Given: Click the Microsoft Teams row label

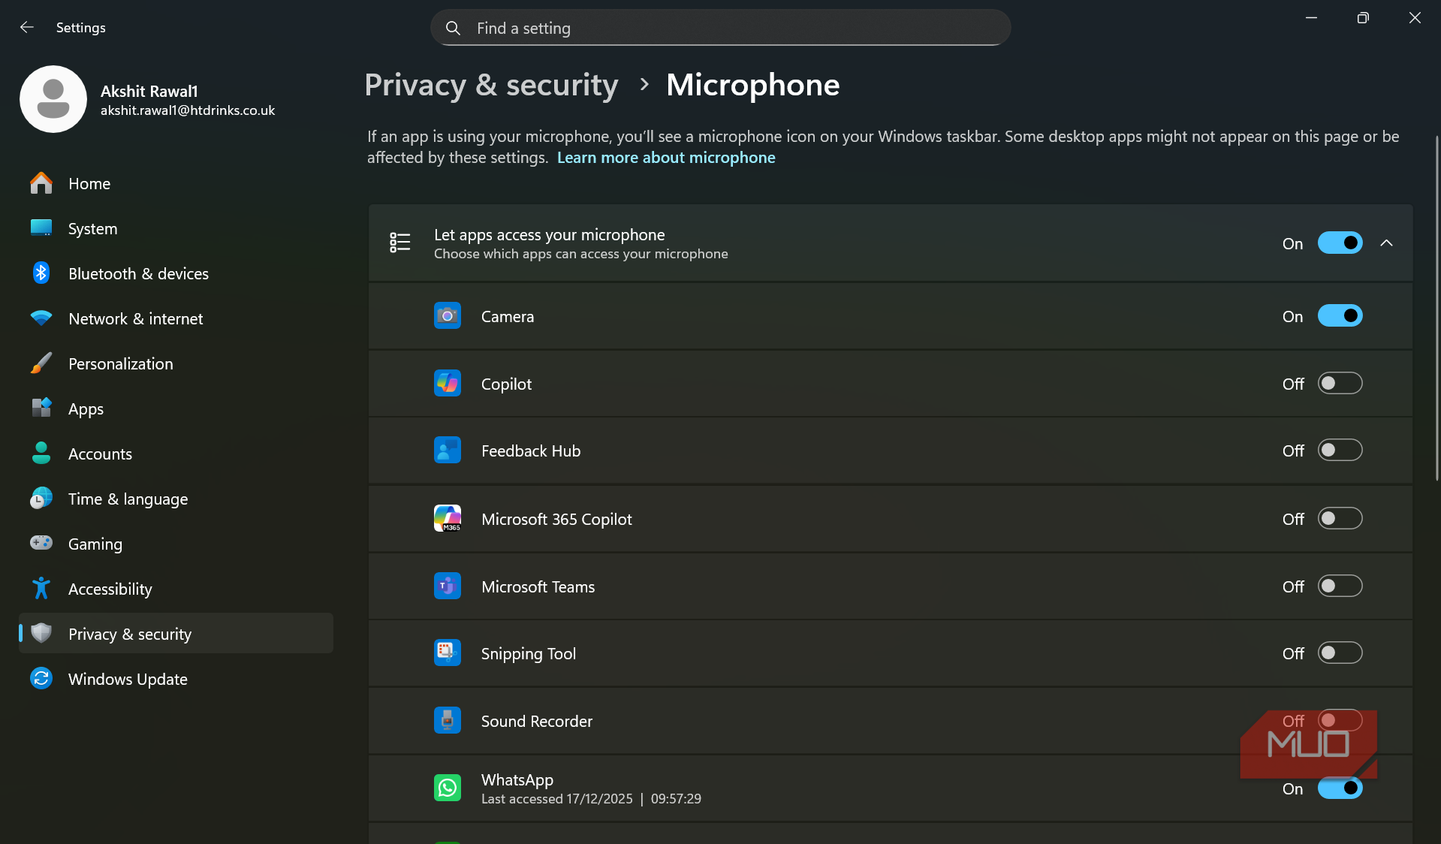Looking at the screenshot, I should point(538,586).
